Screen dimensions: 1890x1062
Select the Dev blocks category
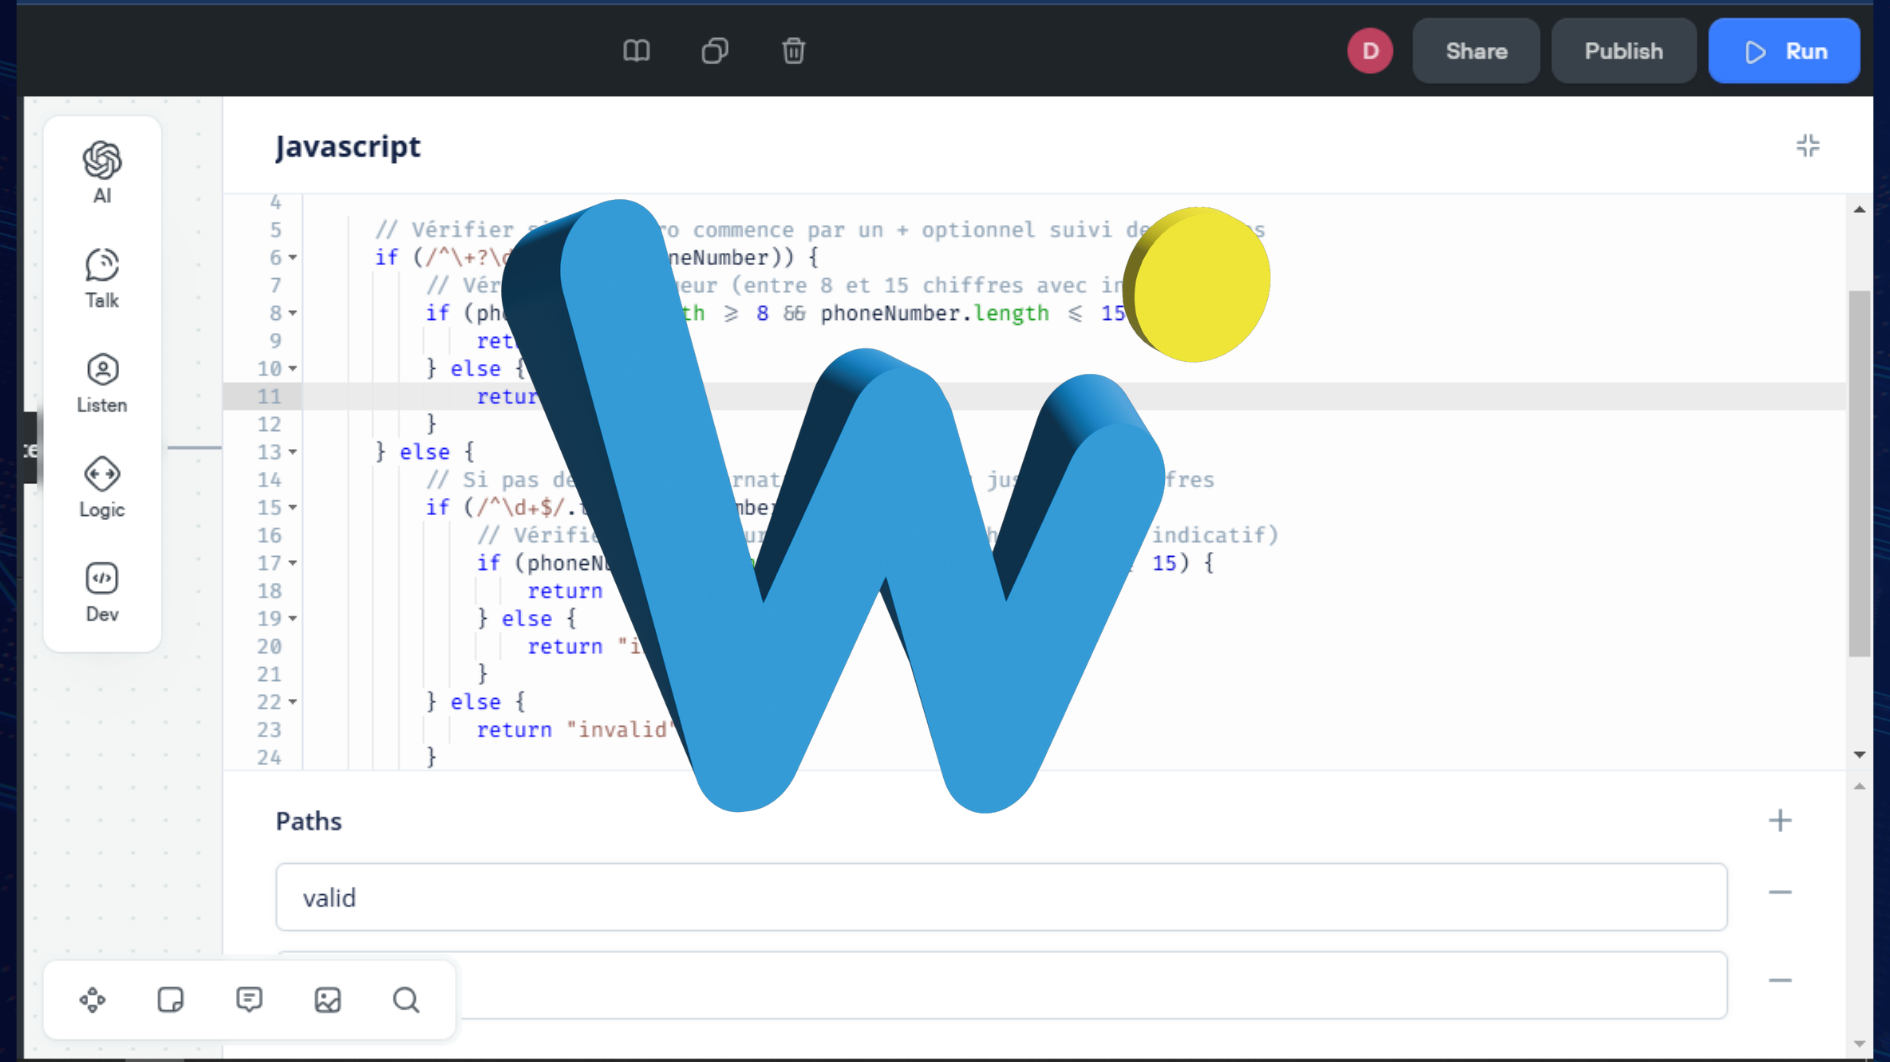[x=102, y=592]
